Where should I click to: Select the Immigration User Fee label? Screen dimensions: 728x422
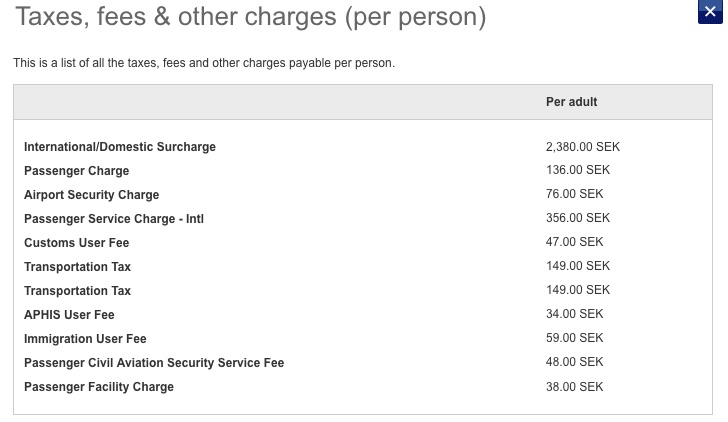click(85, 339)
